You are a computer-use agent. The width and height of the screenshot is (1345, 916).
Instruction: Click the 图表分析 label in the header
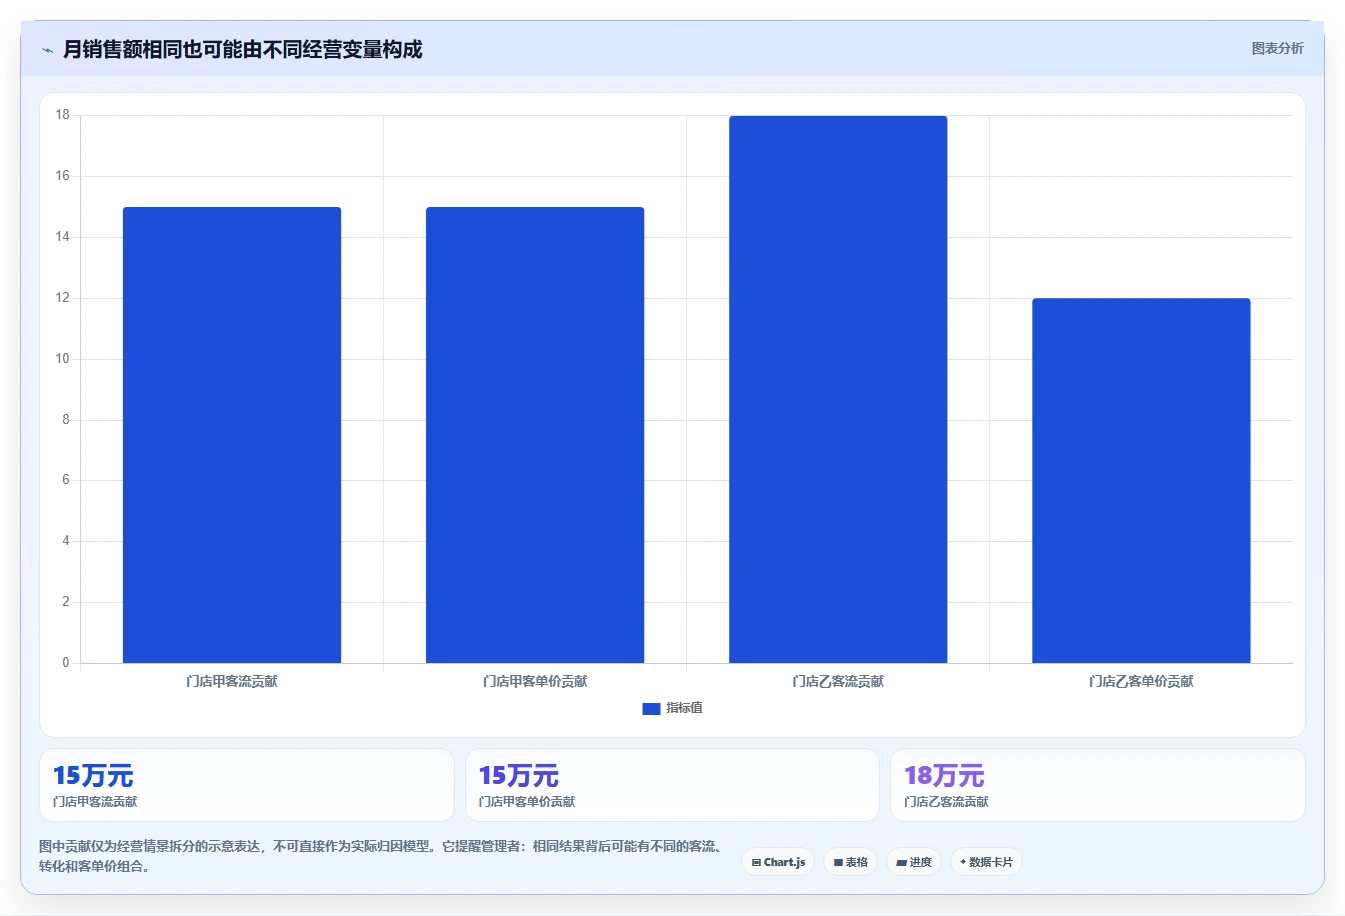click(x=1277, y=48)
